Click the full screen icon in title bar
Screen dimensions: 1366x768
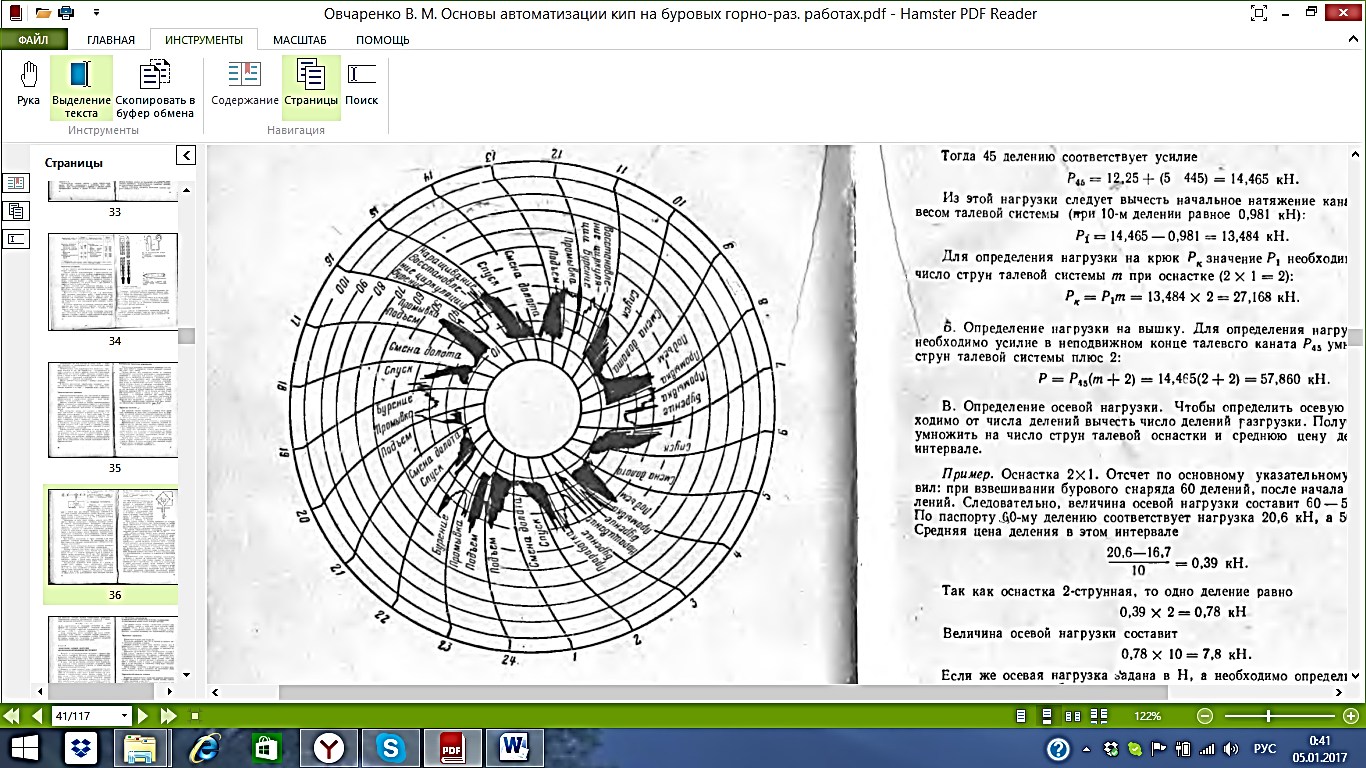click(1257, 13)
